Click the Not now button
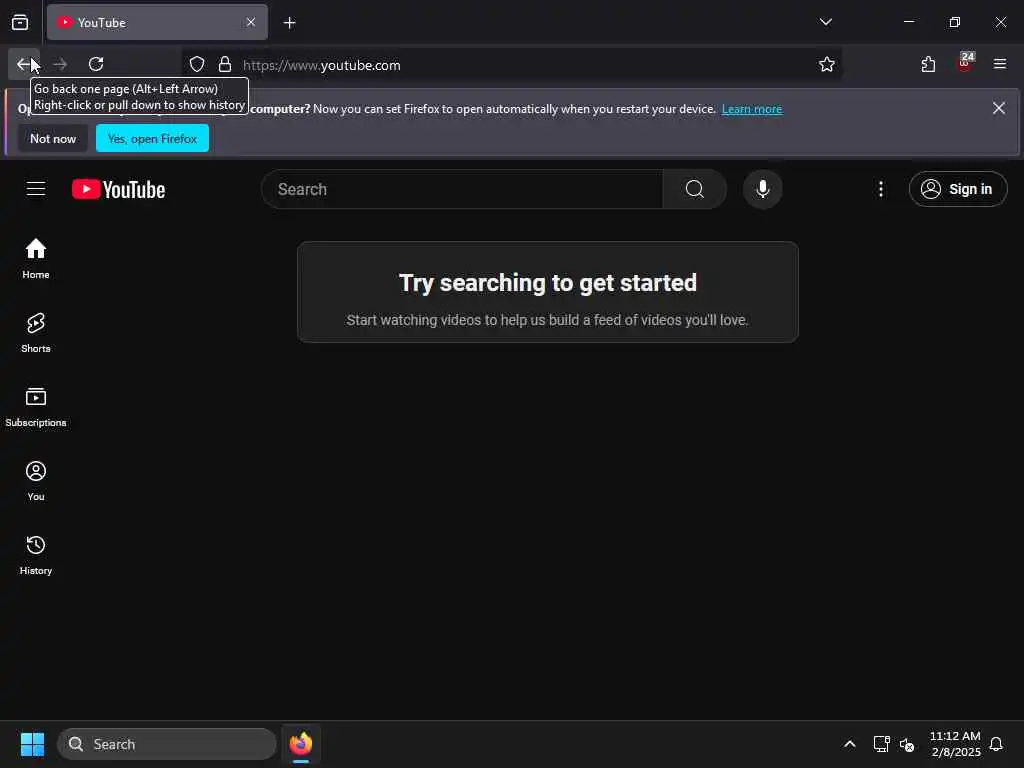The image size is (1024, 768). click(x=53, y=138)
